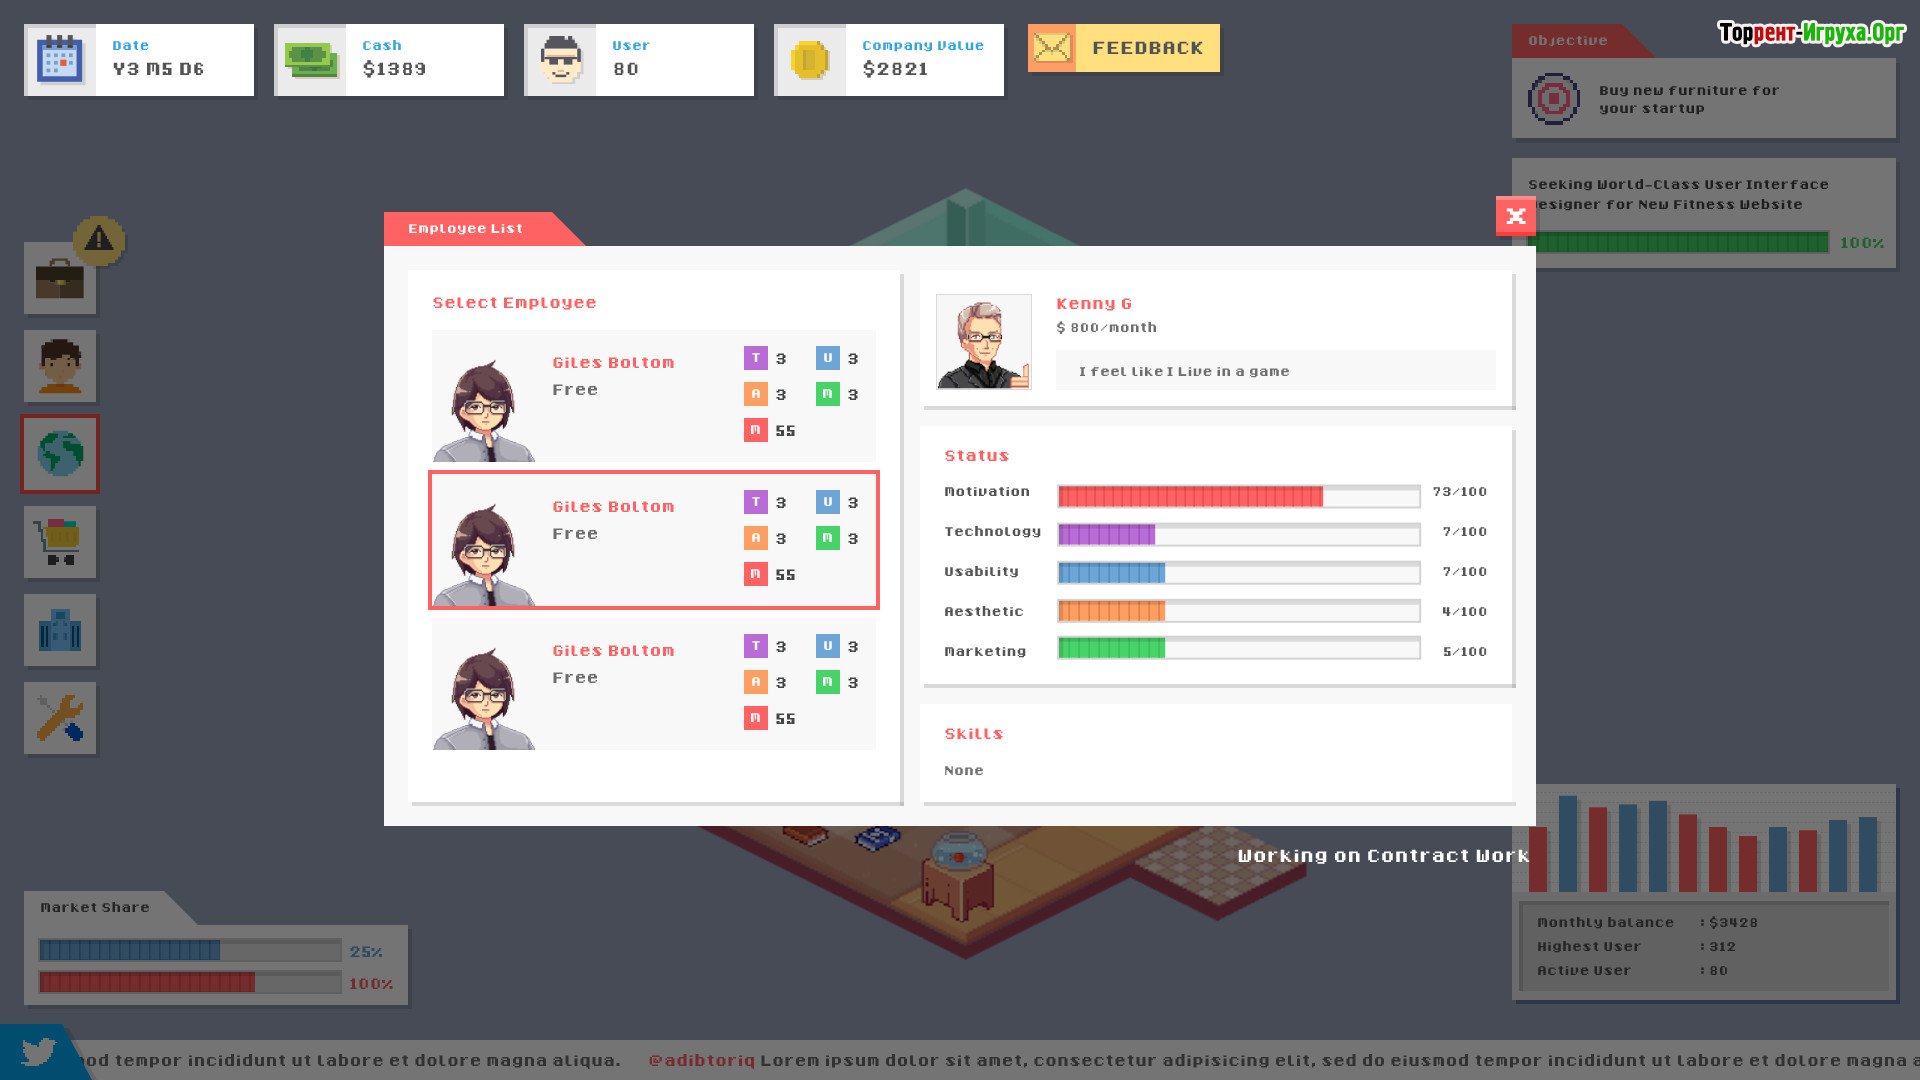Click the yellow warning alert badge
Viewport: 1920px width, 1080px height.
(99, 240)
